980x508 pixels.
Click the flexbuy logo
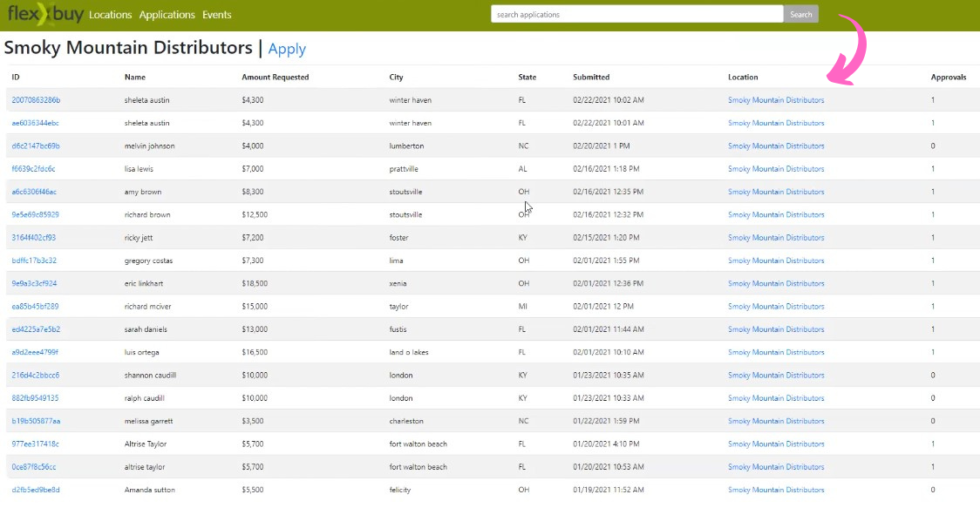[45, 14]
